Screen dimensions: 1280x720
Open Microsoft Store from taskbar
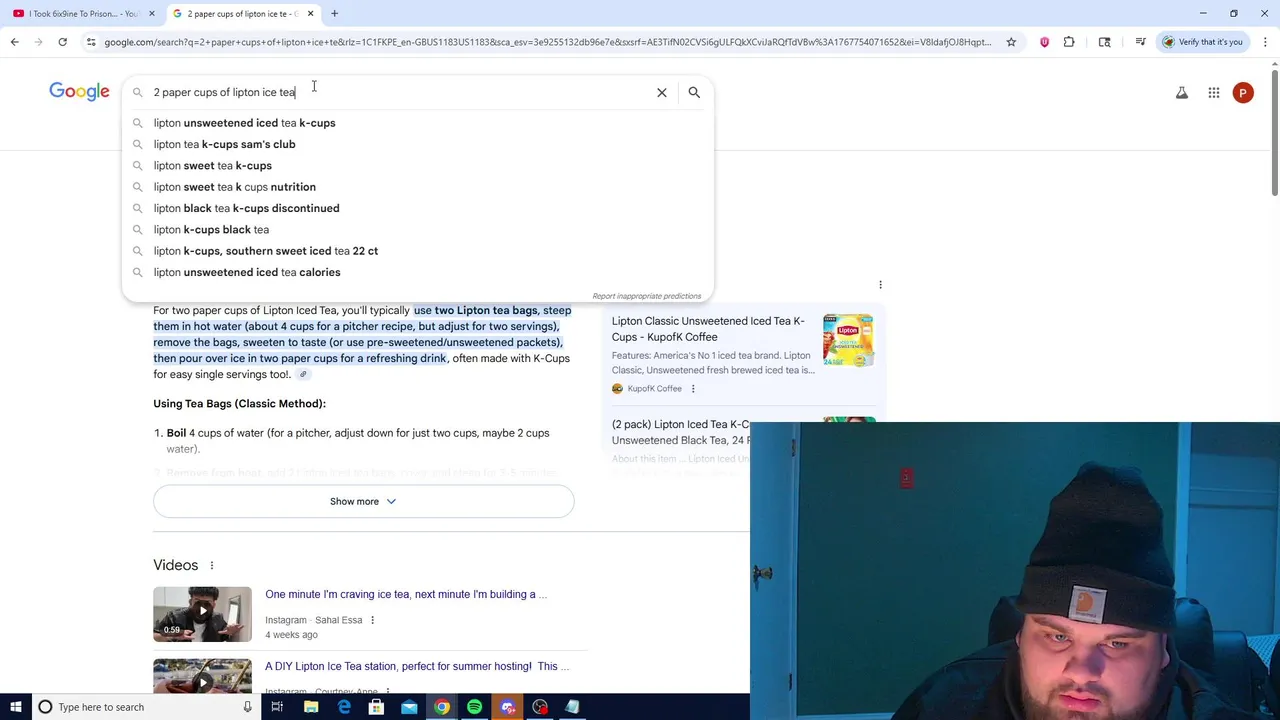point(376,707)
